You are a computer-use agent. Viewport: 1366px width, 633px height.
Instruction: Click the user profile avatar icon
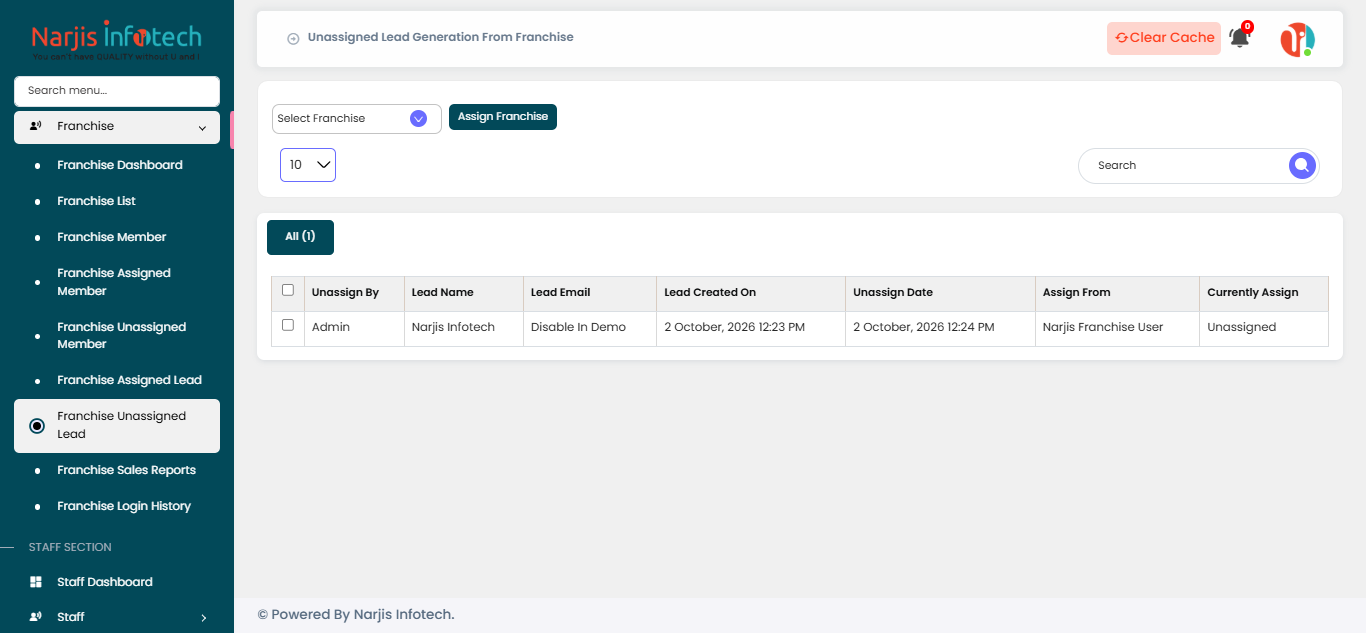[1297, 39]
